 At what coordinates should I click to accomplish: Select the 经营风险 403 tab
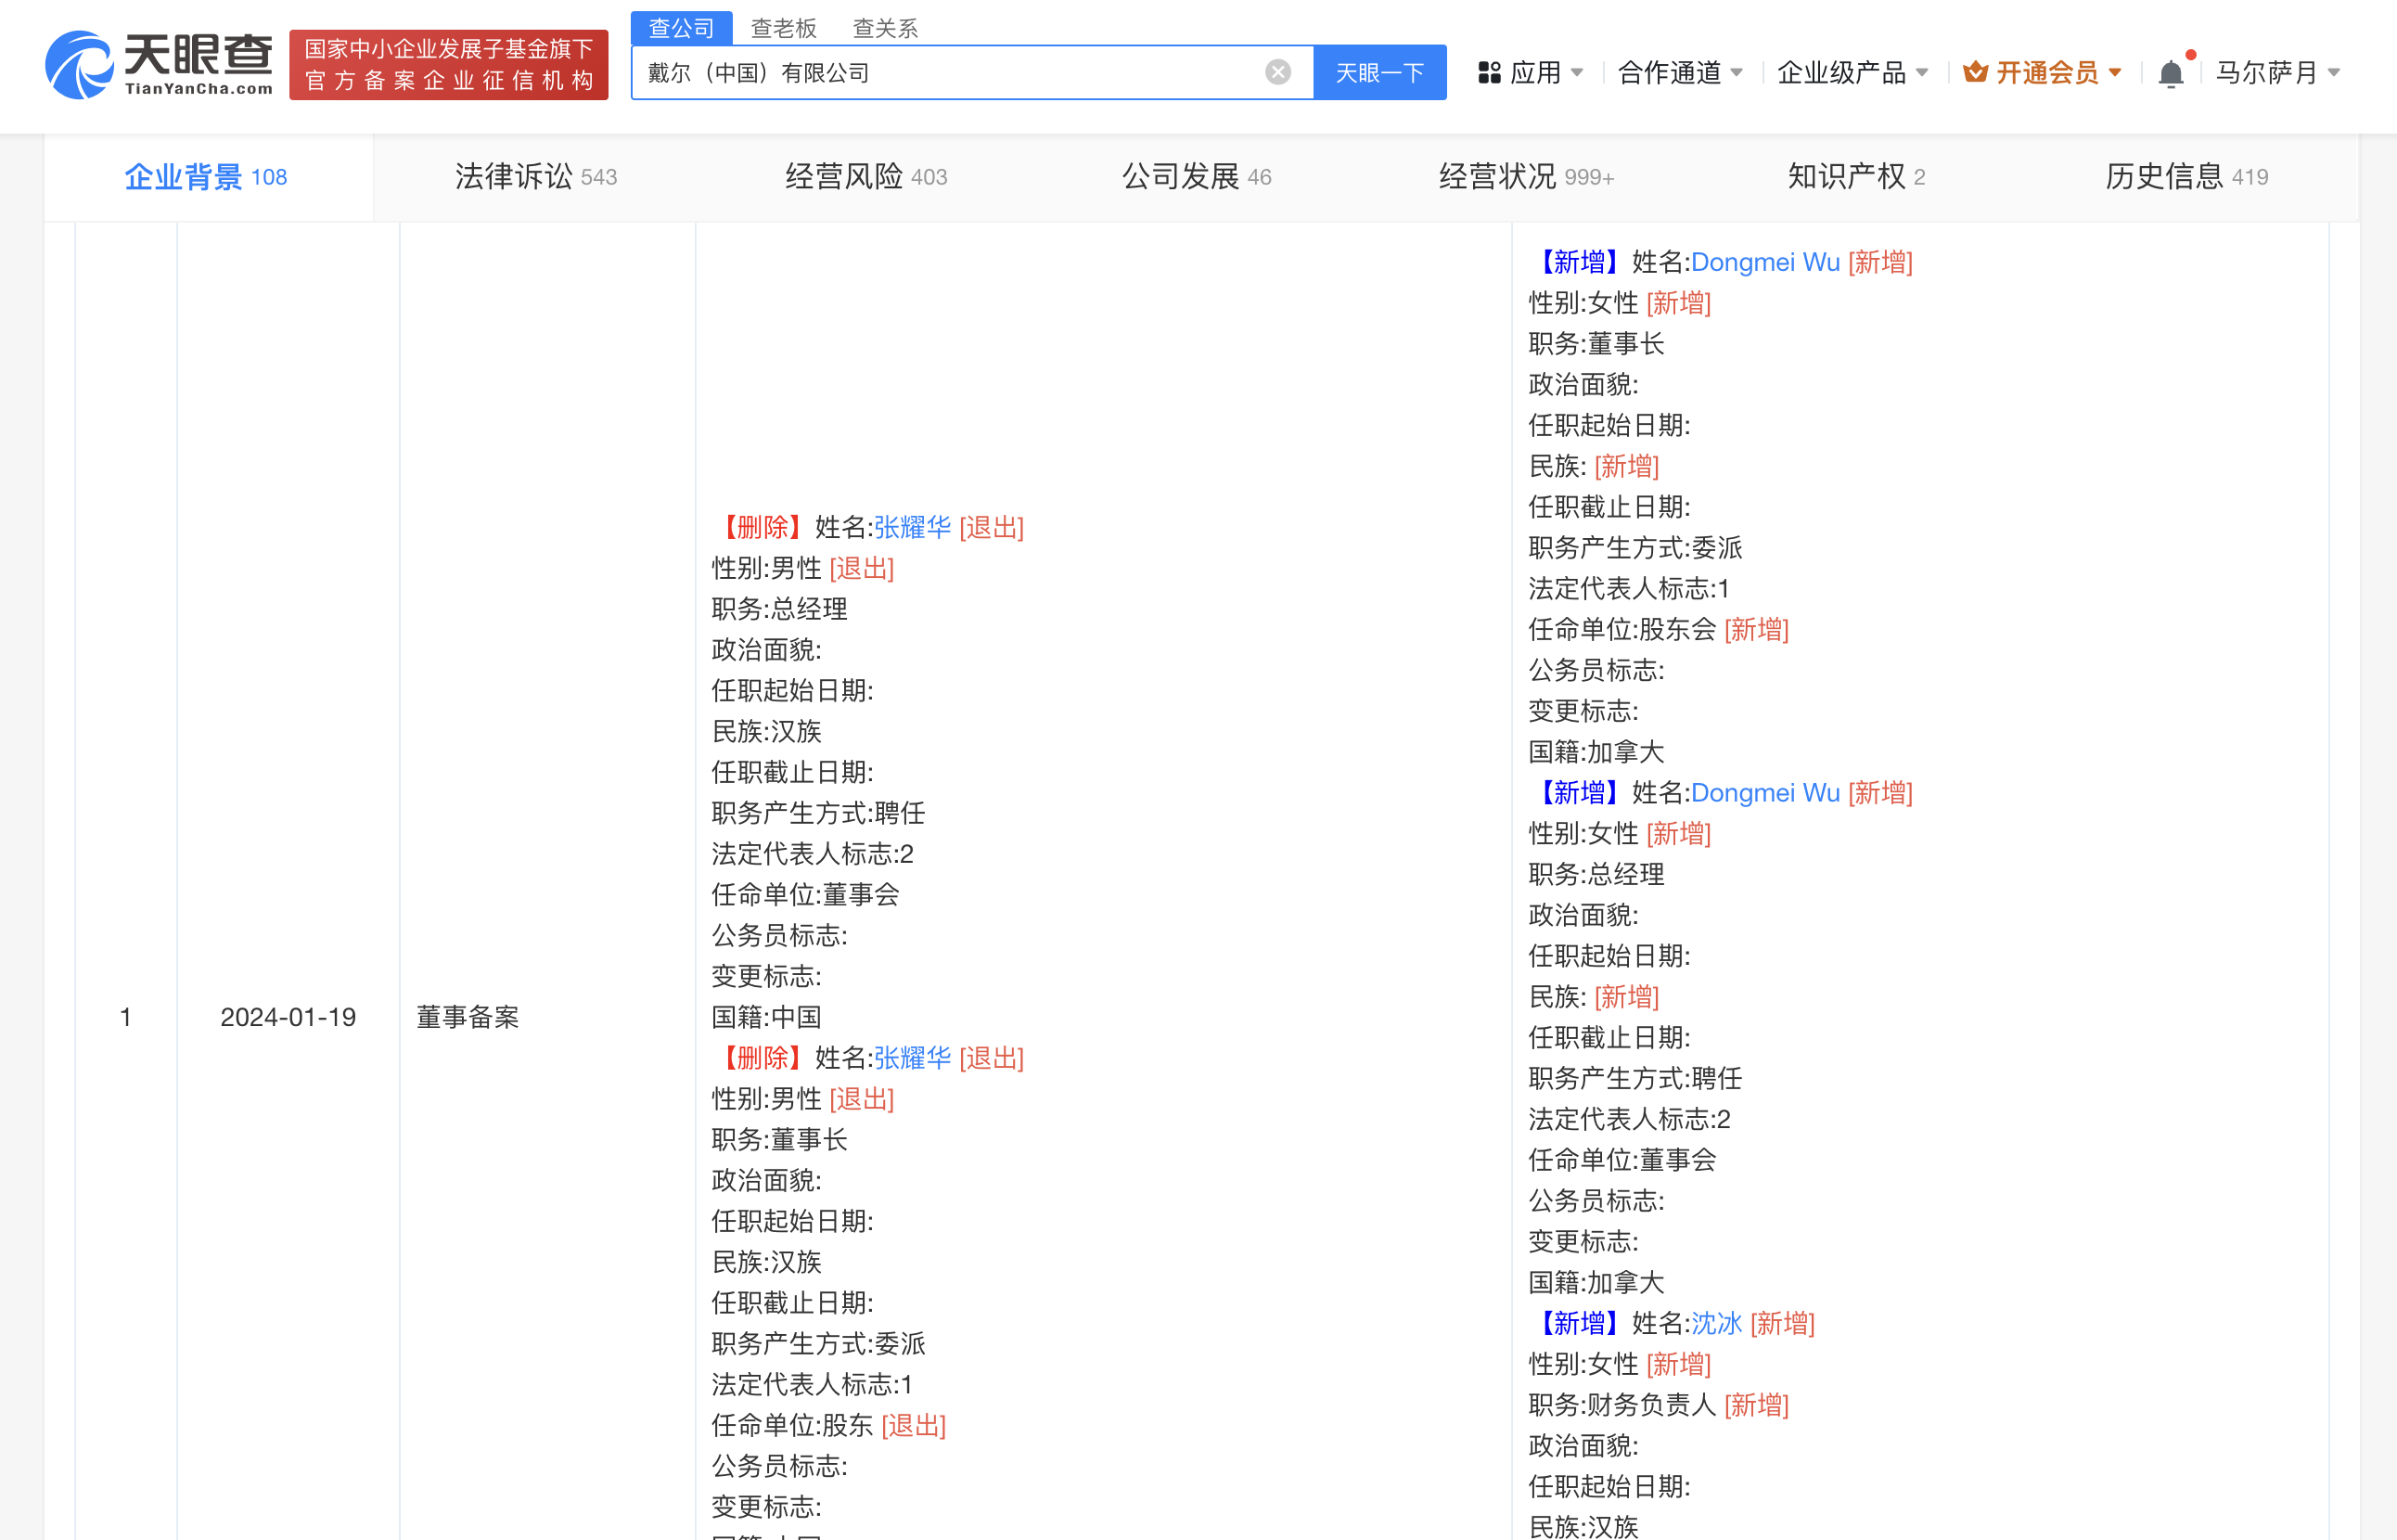(866, 177)
